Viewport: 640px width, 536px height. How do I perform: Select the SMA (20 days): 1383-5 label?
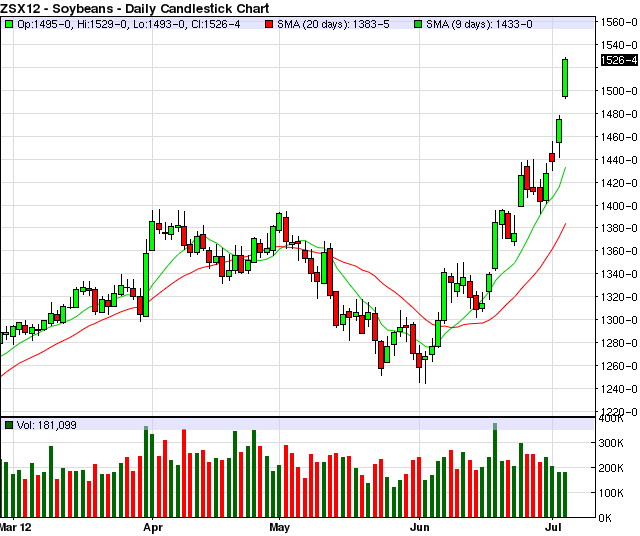(333, 24)
